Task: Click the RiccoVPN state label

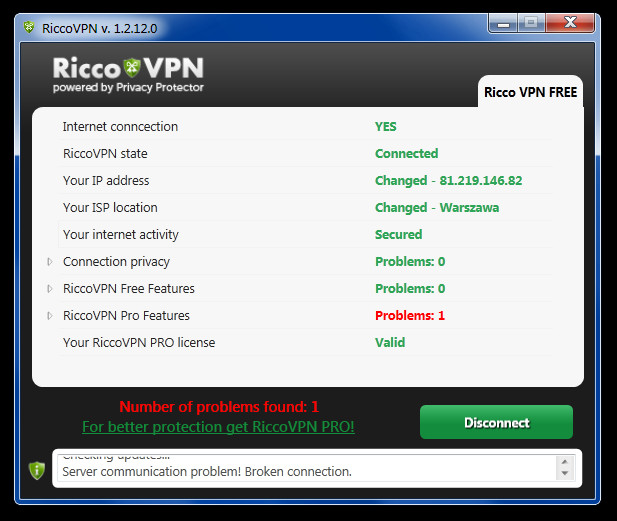Action: coord(105,153)
